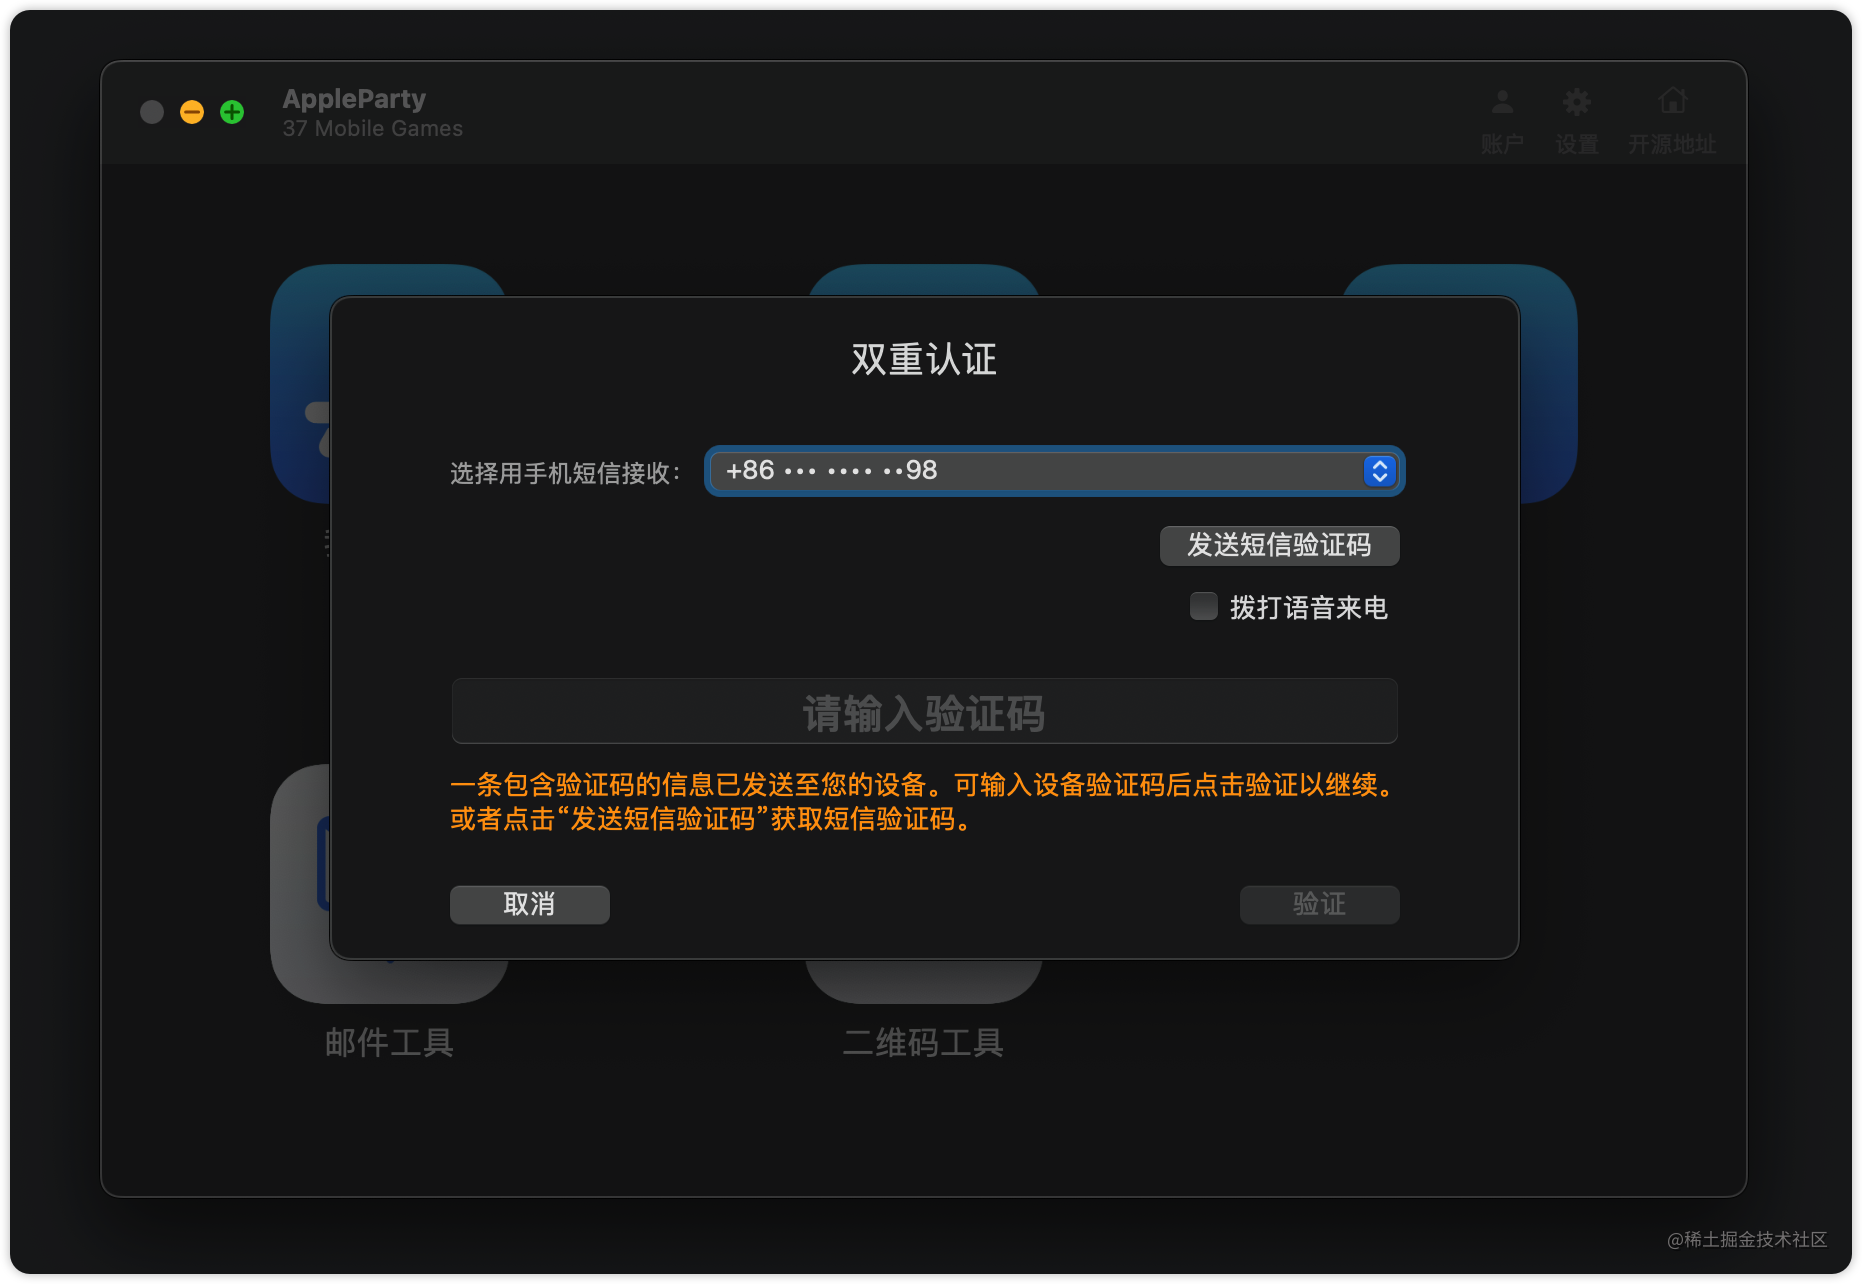Open the 设置 settings gear

1576,118
